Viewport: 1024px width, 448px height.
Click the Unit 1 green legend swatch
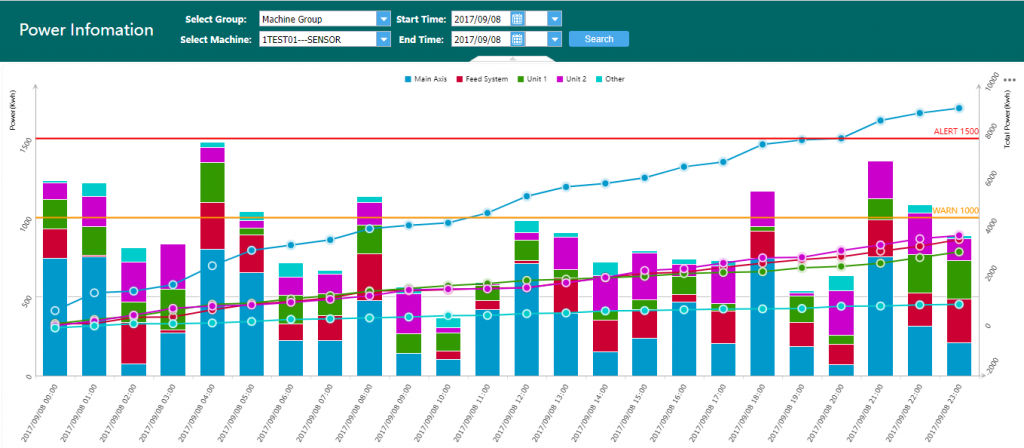coord(520,79)
